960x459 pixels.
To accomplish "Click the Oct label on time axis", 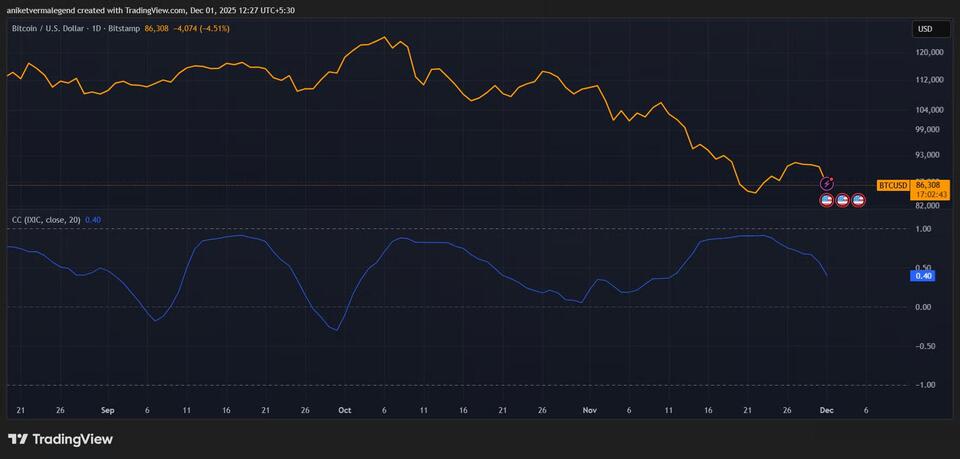I will click(x=344, y=411).
